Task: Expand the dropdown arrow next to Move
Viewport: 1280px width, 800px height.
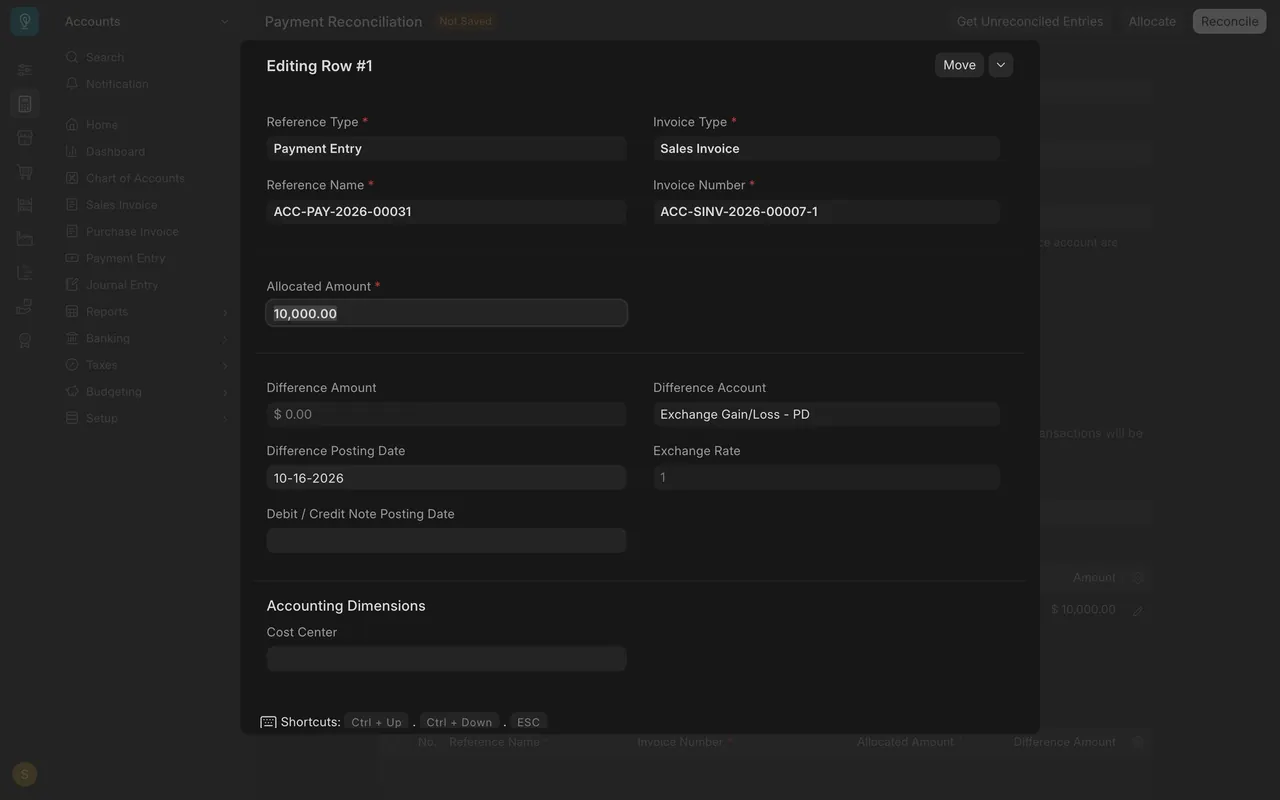Action: click(1001, 65)
